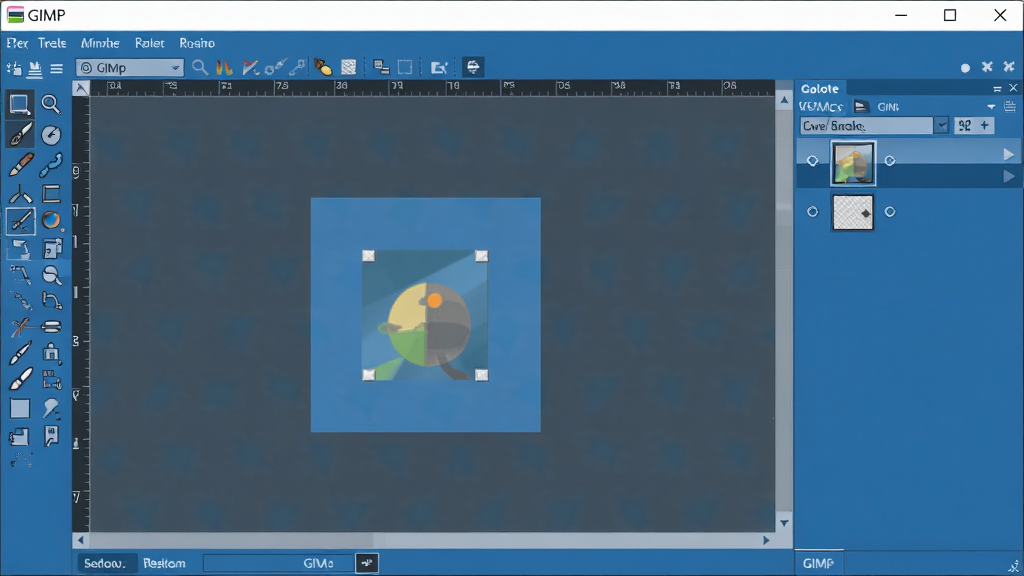1024x576 pixels.
Task: Open the Galate panel tab dropdown arrow
Action: [x=991, y=106]
